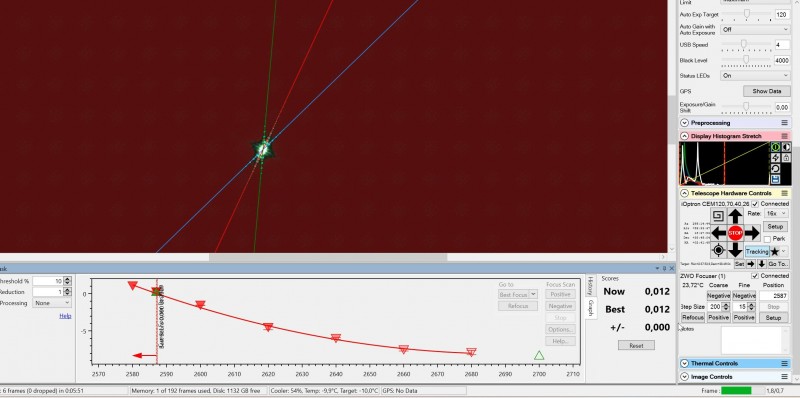Viewport: 800px width, 398px height.
Task: Click Coarse Negative focuser button
Action: tap(718, 295)
